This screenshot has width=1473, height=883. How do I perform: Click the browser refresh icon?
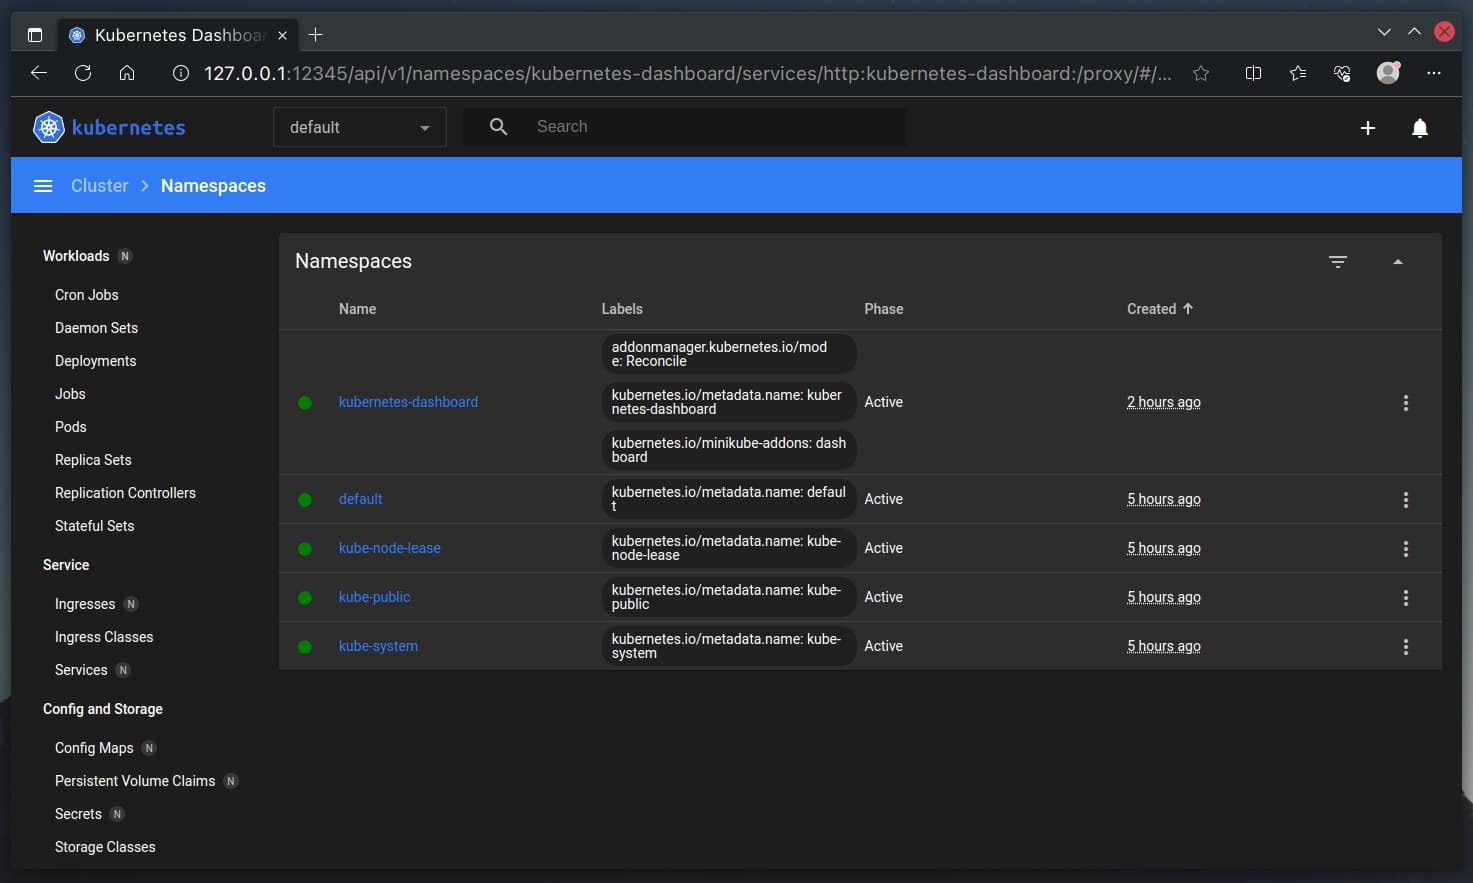tap(83, 73)
